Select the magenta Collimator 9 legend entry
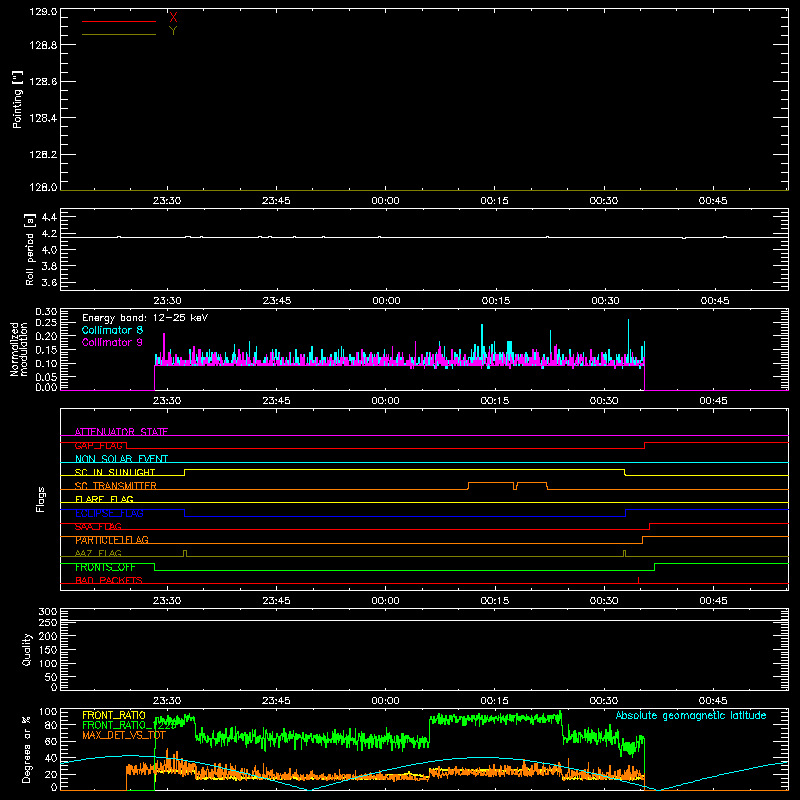The width and height of the screenshot is (800, 800). pos(112,342)
